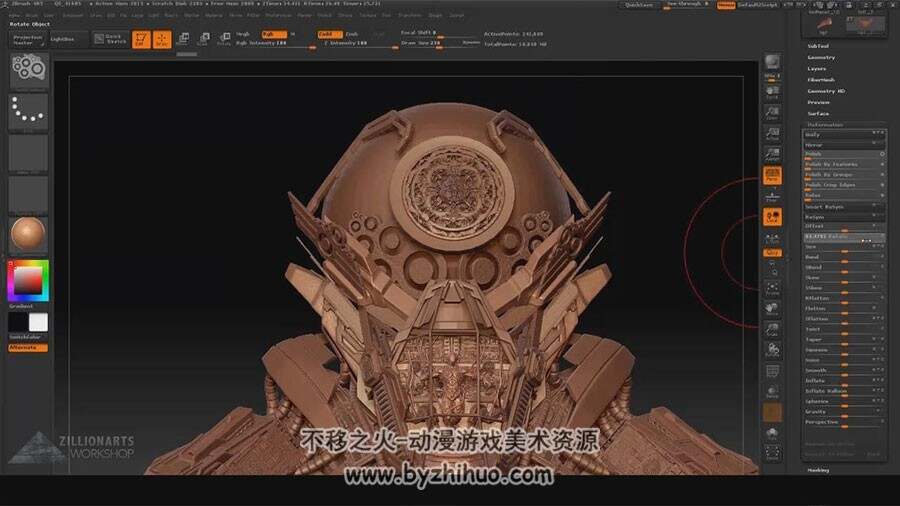This screenshot has width=900, height=506.
Task: Toggle Floor grid button
Action: point(772,197)
